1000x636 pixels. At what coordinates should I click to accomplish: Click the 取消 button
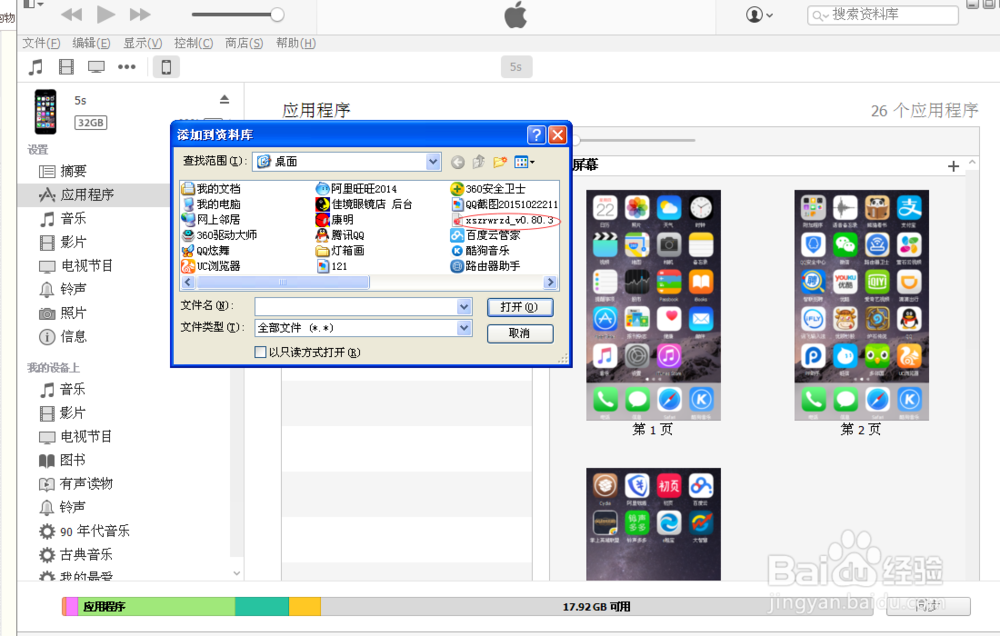[x=520, y=333]
